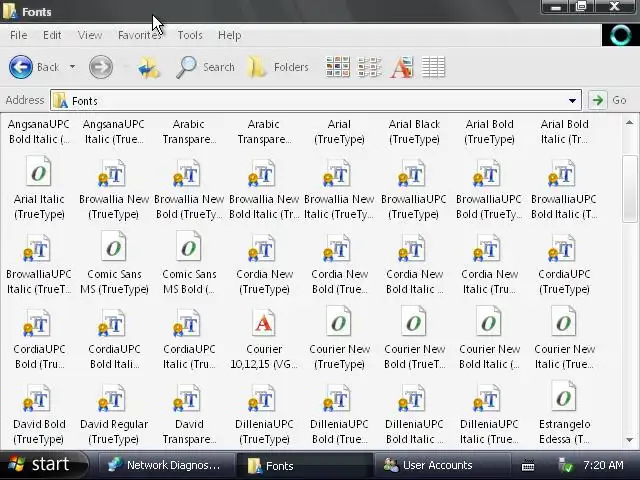Select Courier New Italic icon
Screen dimensions: 640x480
[x=564, y=322]
